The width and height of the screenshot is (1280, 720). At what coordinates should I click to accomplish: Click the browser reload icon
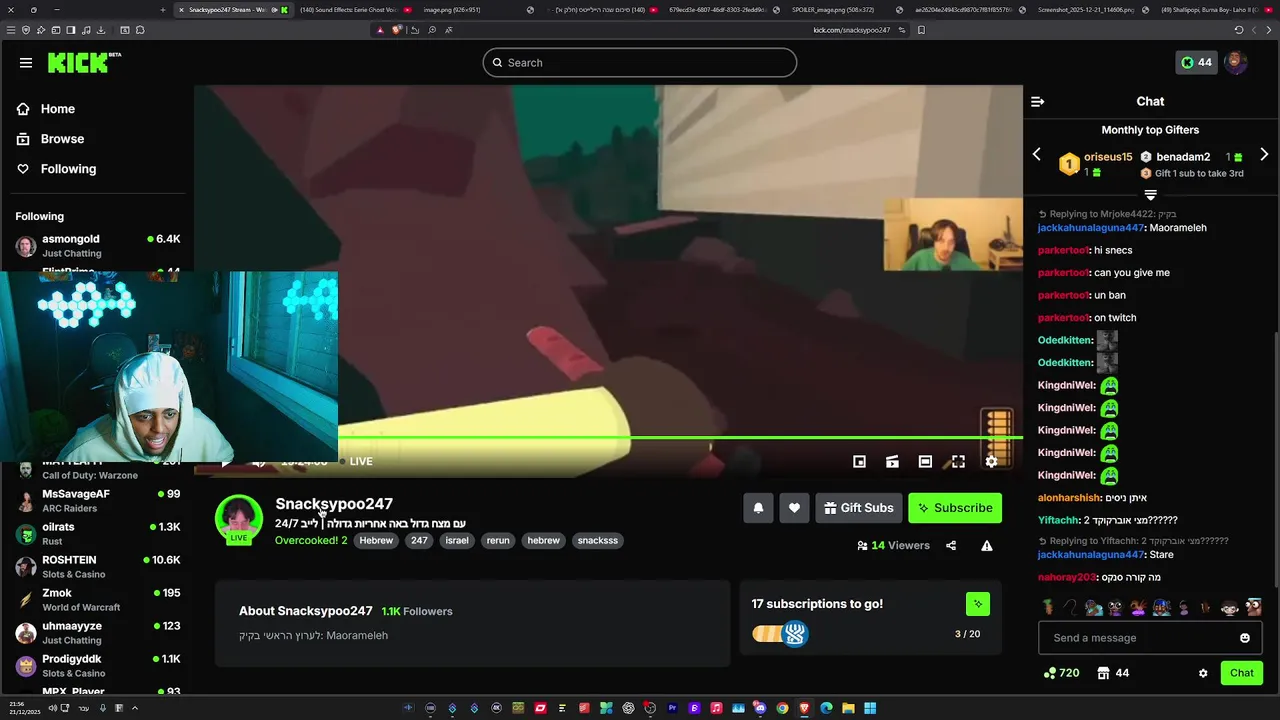click(x=1239, y=30)
